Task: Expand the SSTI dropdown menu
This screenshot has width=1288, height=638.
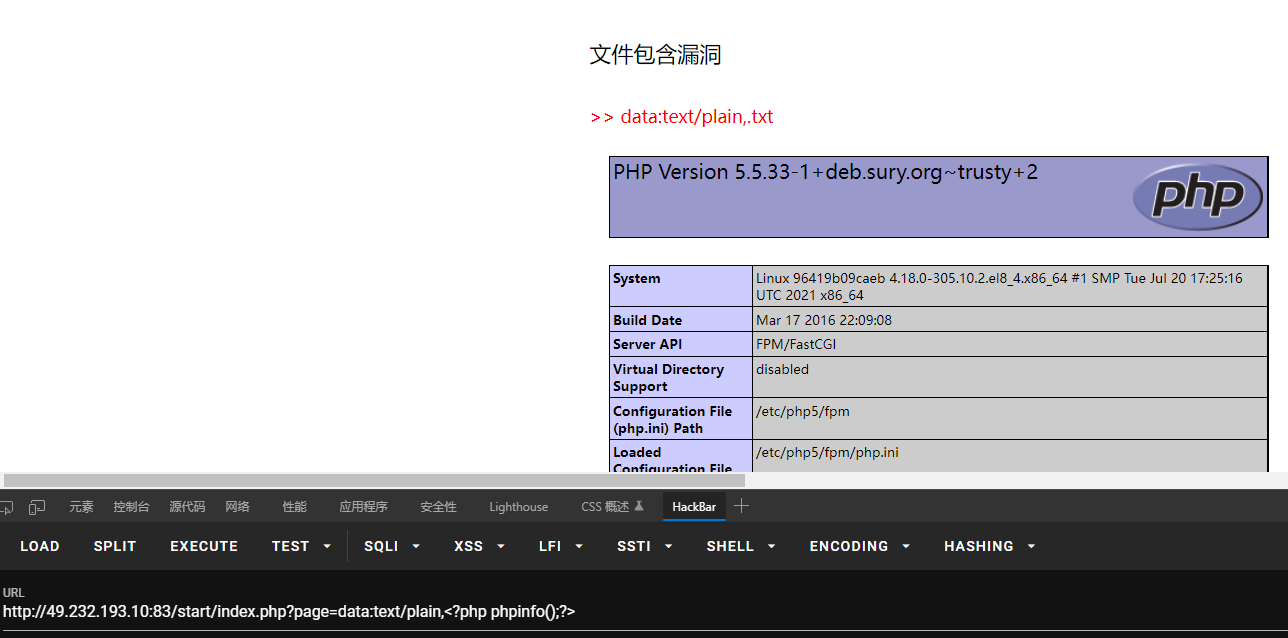Action: coord(647,546)
